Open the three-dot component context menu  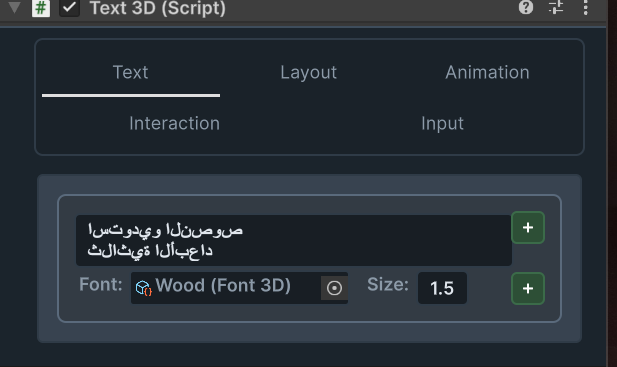[586, 7]
